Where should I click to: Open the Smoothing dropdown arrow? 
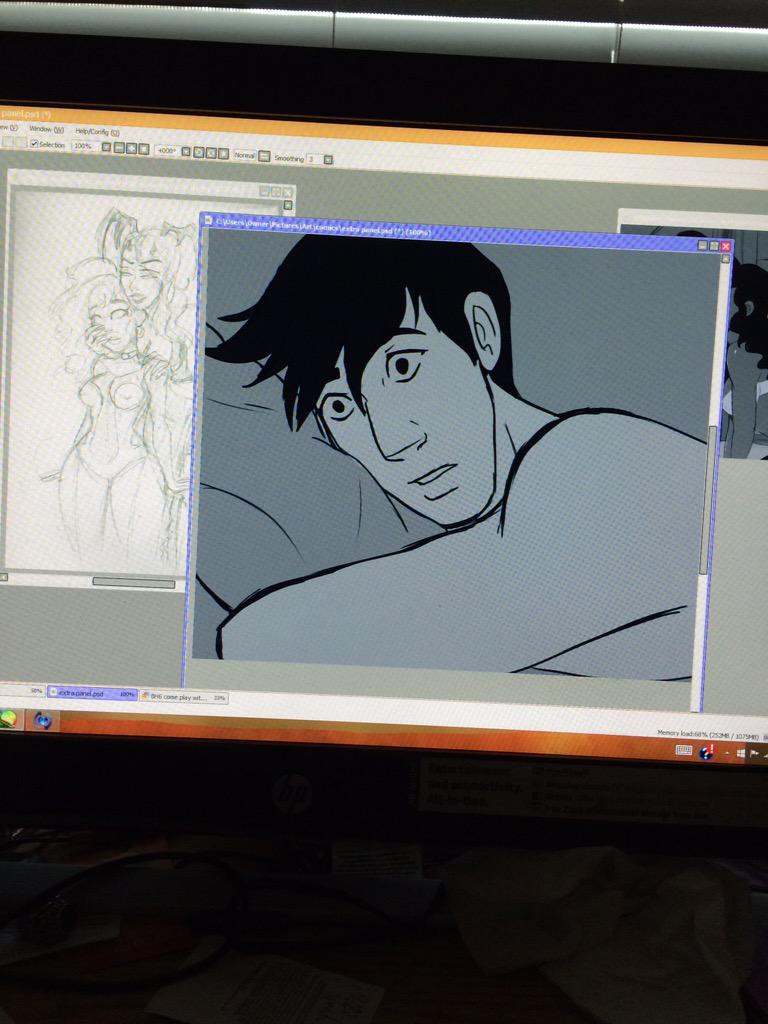click(328, 160)
